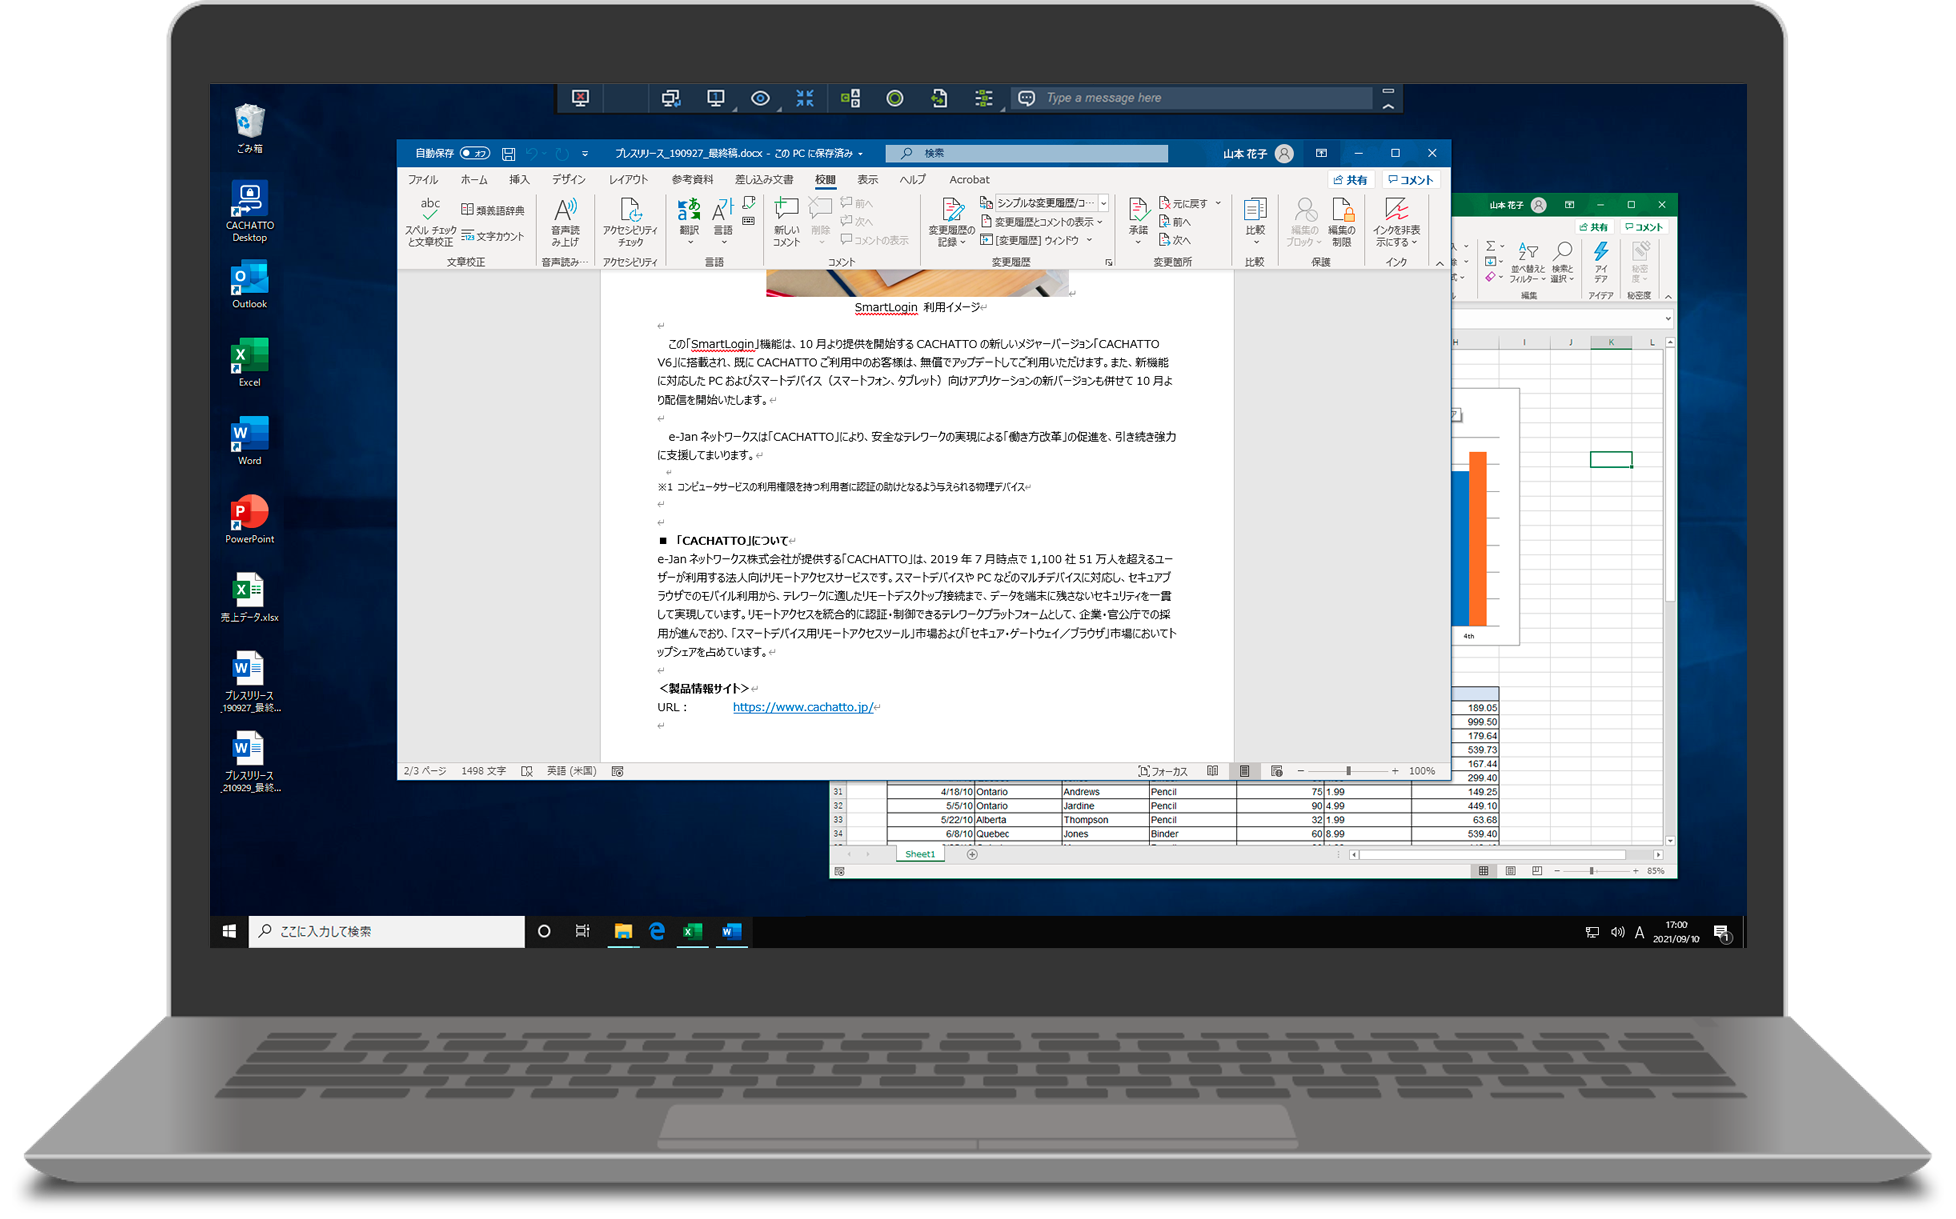Image resolution: width=1956 pixels, height=1219 pixels.
Task: Add a new sheet in Excel
Action: [x=971, y=854]
